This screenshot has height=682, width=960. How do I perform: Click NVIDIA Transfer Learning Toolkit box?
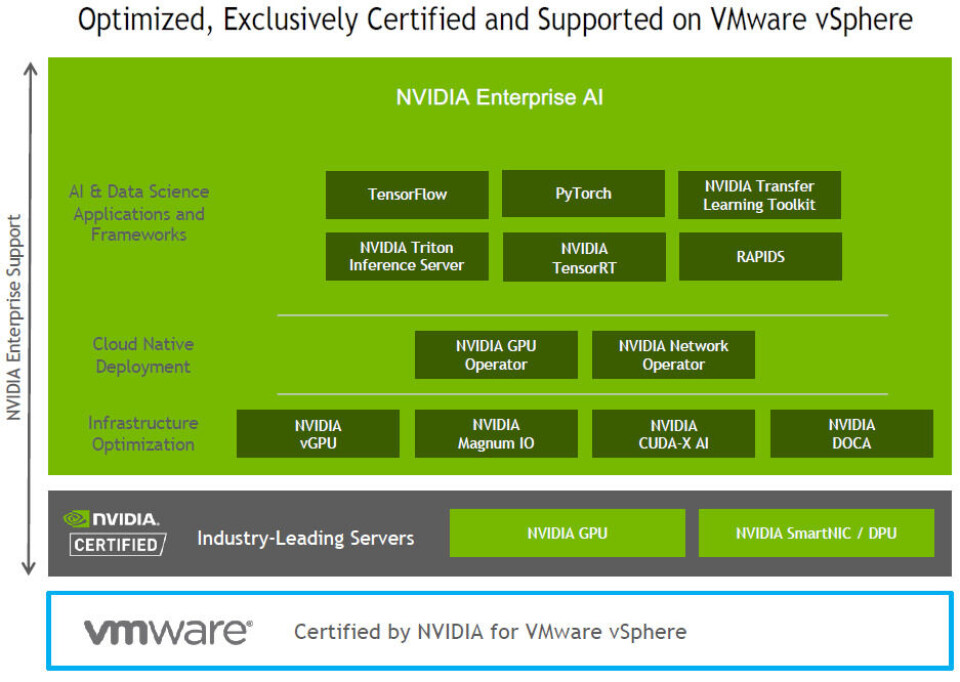coord(759,195)
